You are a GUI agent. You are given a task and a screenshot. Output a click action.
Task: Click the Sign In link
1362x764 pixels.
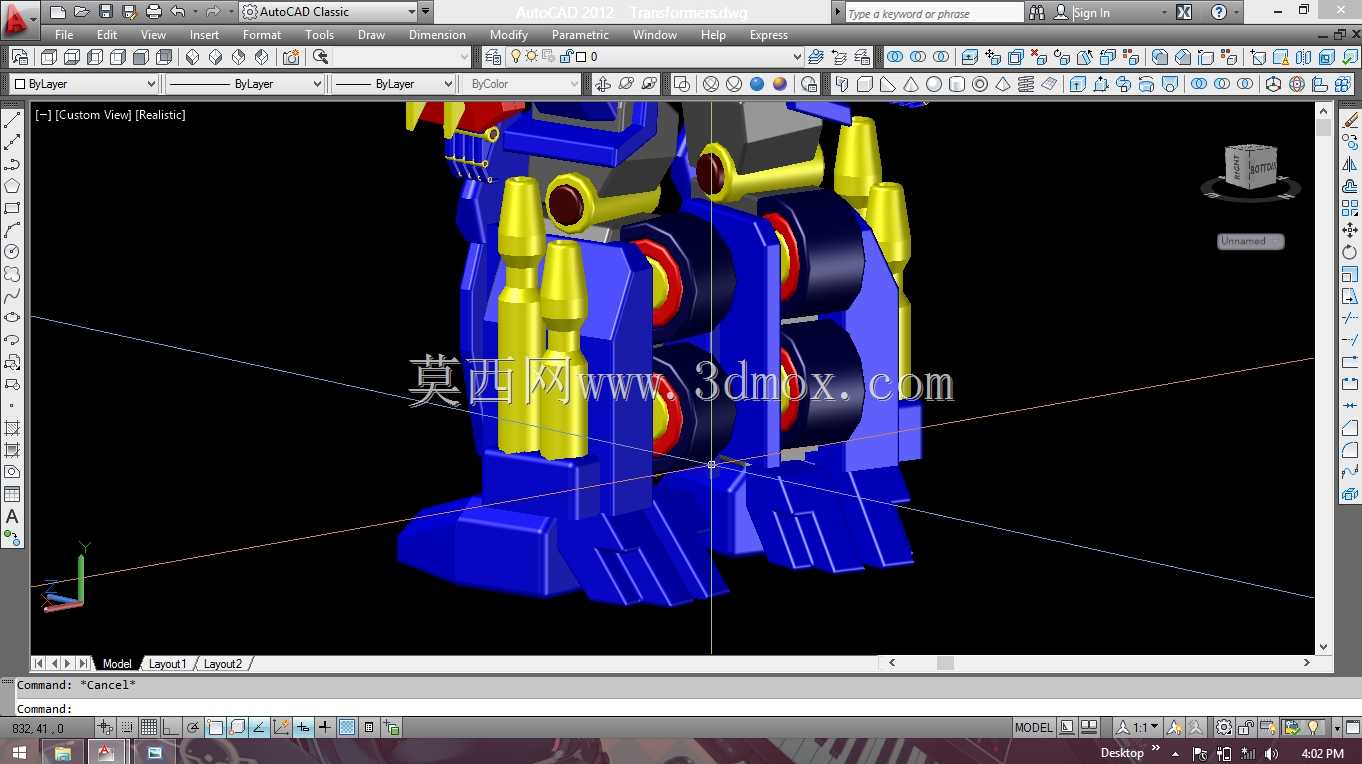click(1091, 13)
